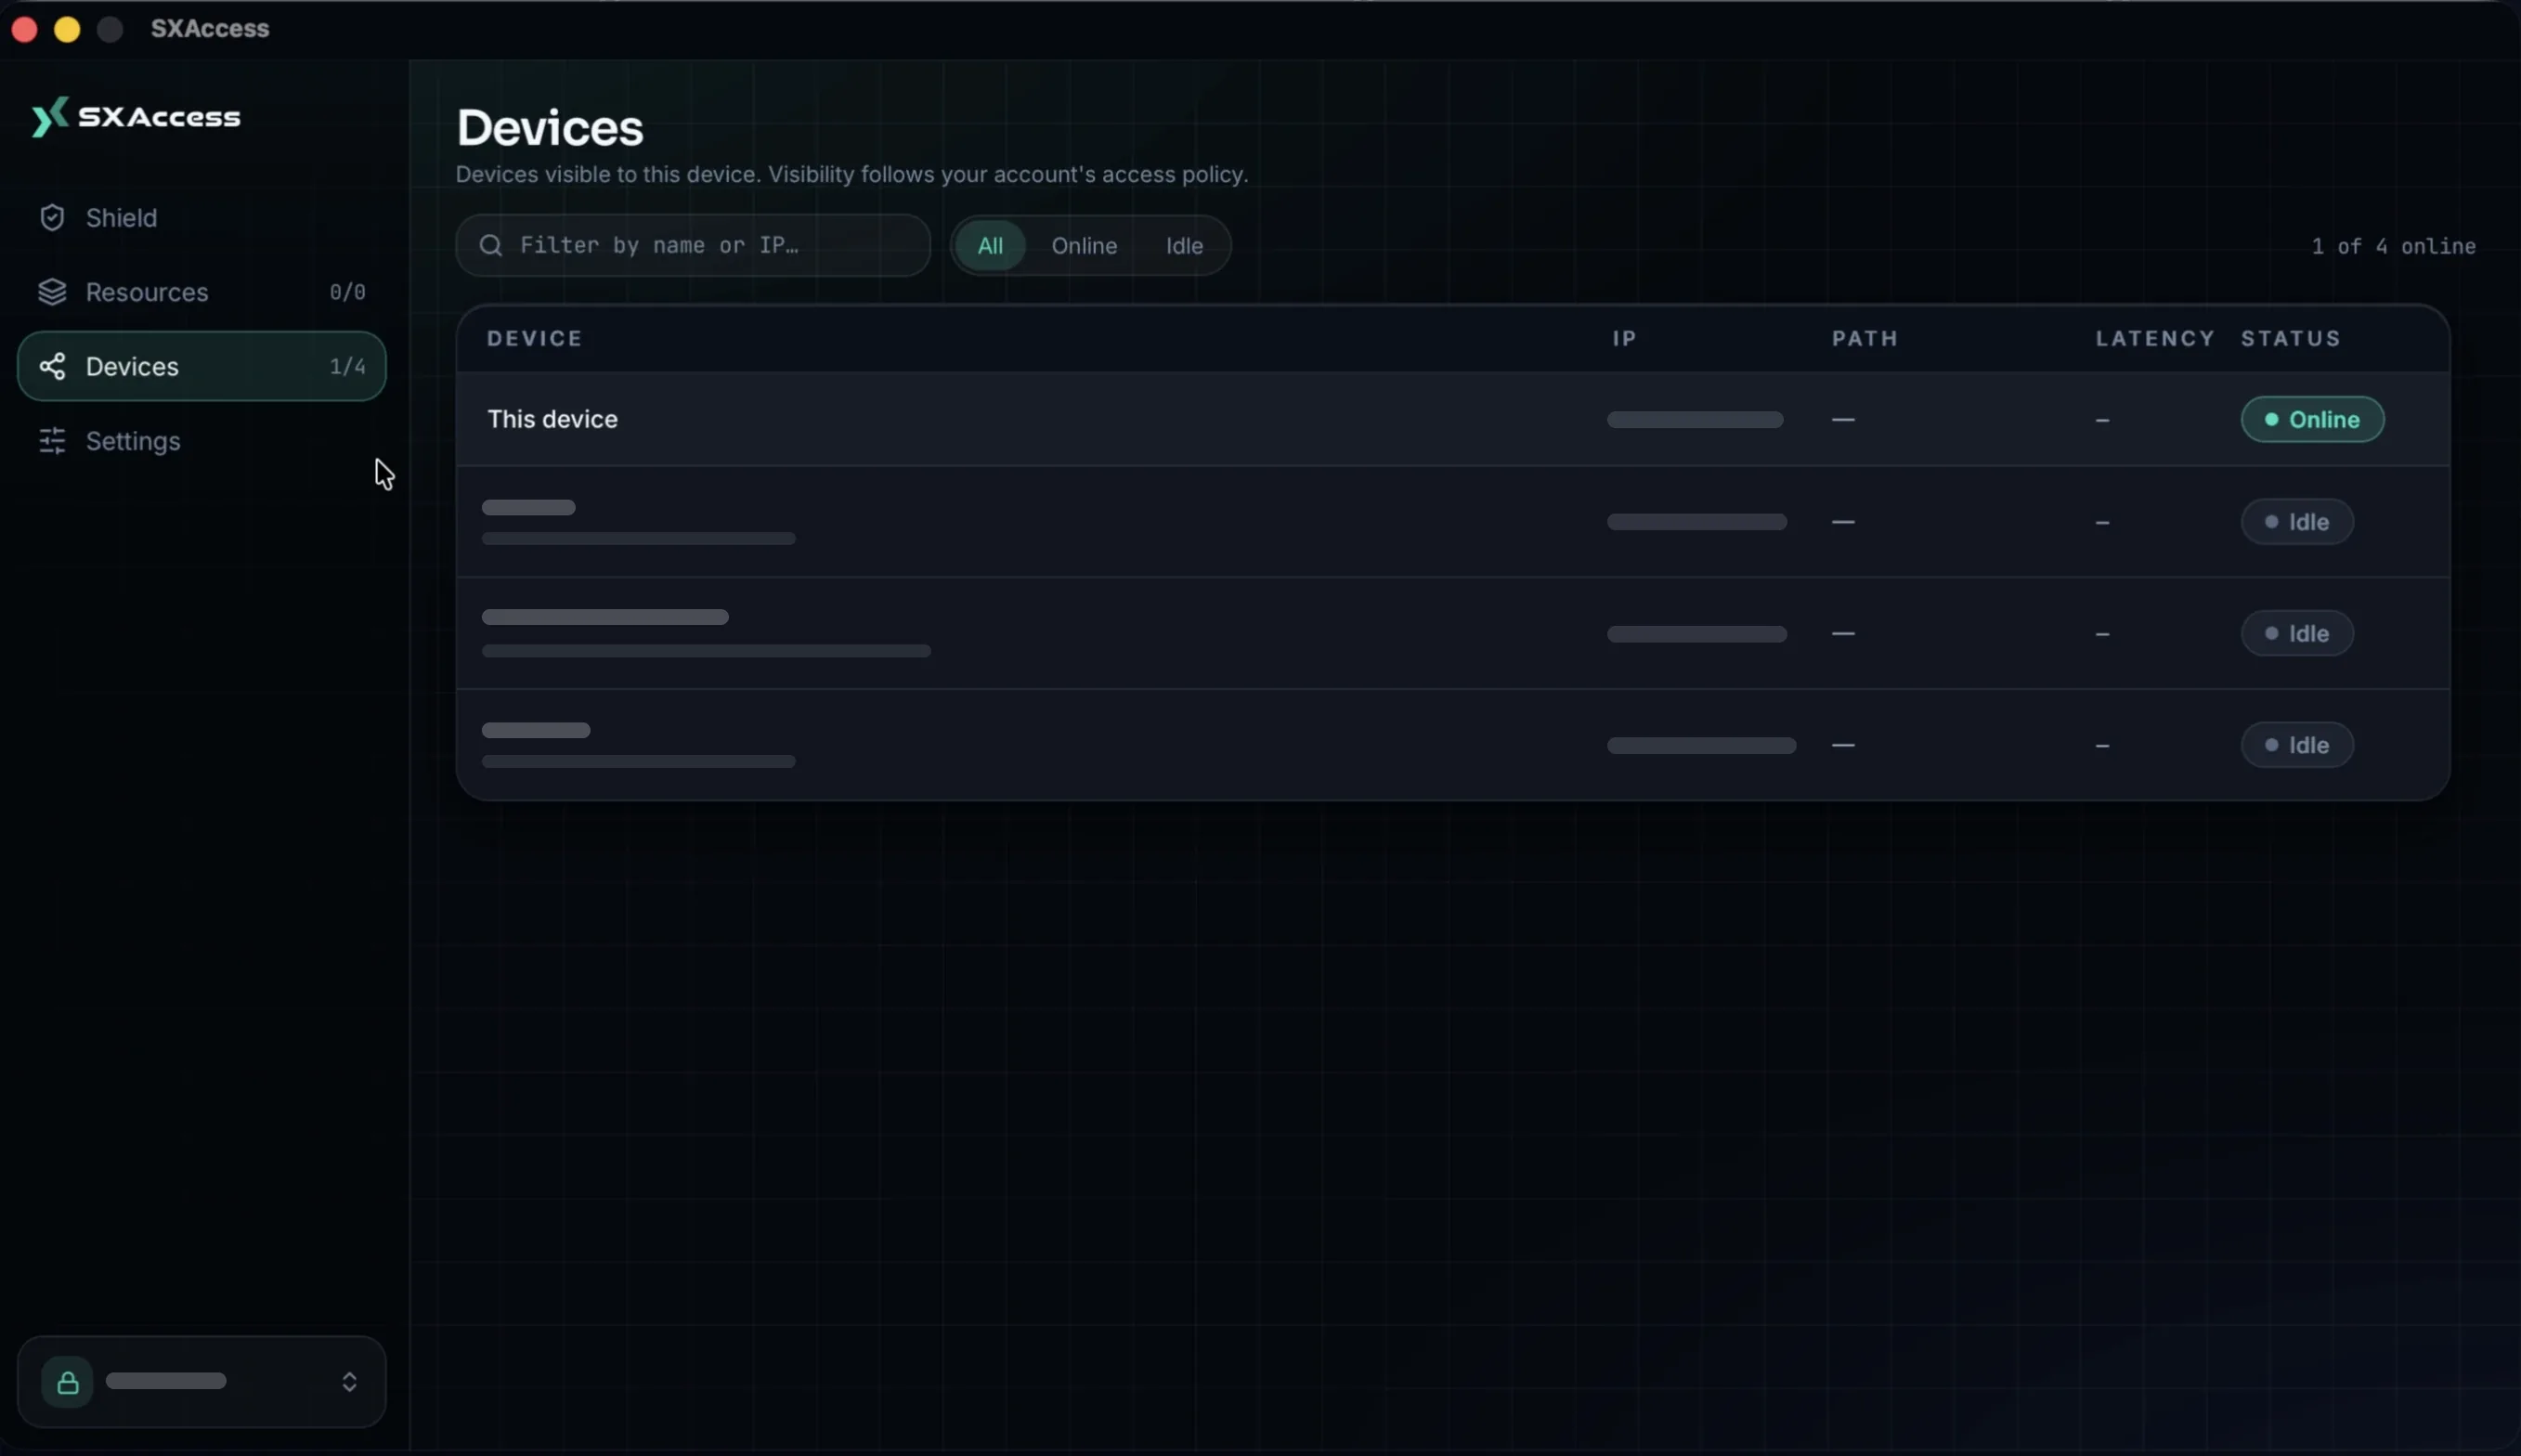
Task: Click the 1 of 4 online counter
Action: [2393, 247]
